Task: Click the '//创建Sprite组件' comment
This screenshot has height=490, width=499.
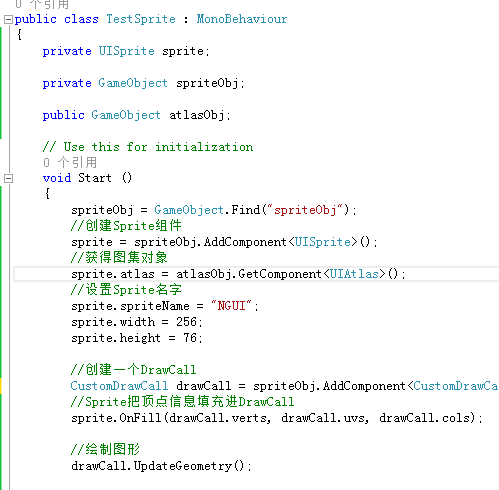Action: click(126, 226)
